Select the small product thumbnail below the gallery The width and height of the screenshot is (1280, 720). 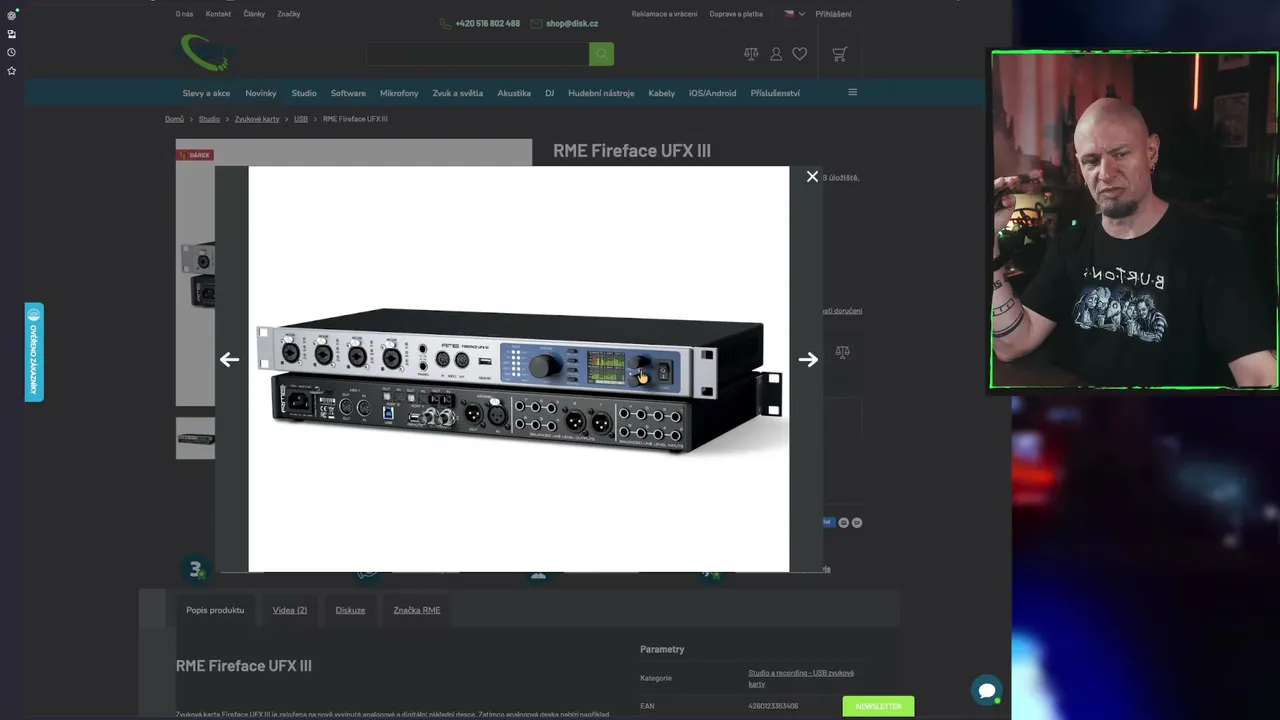196,438
